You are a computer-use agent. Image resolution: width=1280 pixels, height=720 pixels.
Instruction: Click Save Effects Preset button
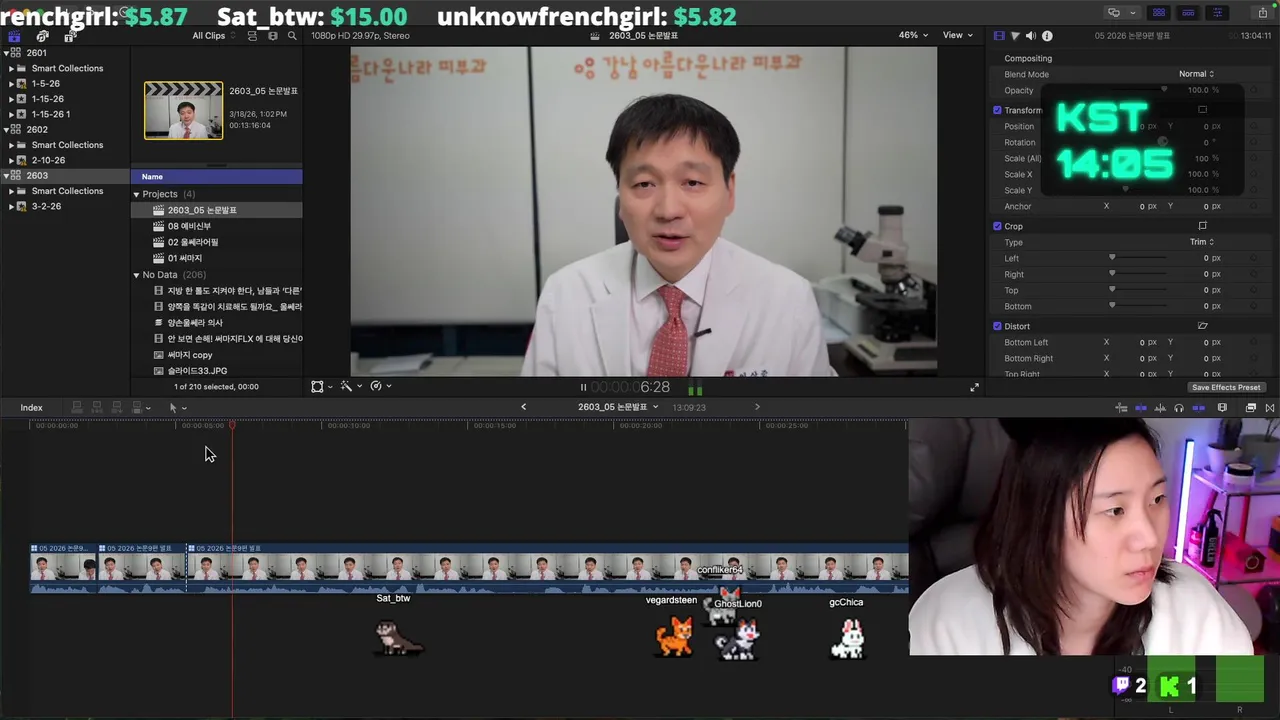[1226, 387]
